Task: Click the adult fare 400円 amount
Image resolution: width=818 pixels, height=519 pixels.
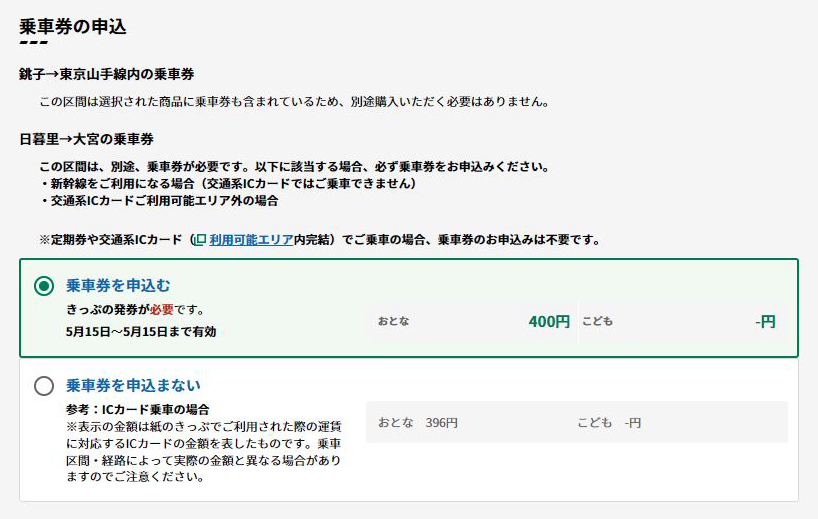Action: point(549,321)
